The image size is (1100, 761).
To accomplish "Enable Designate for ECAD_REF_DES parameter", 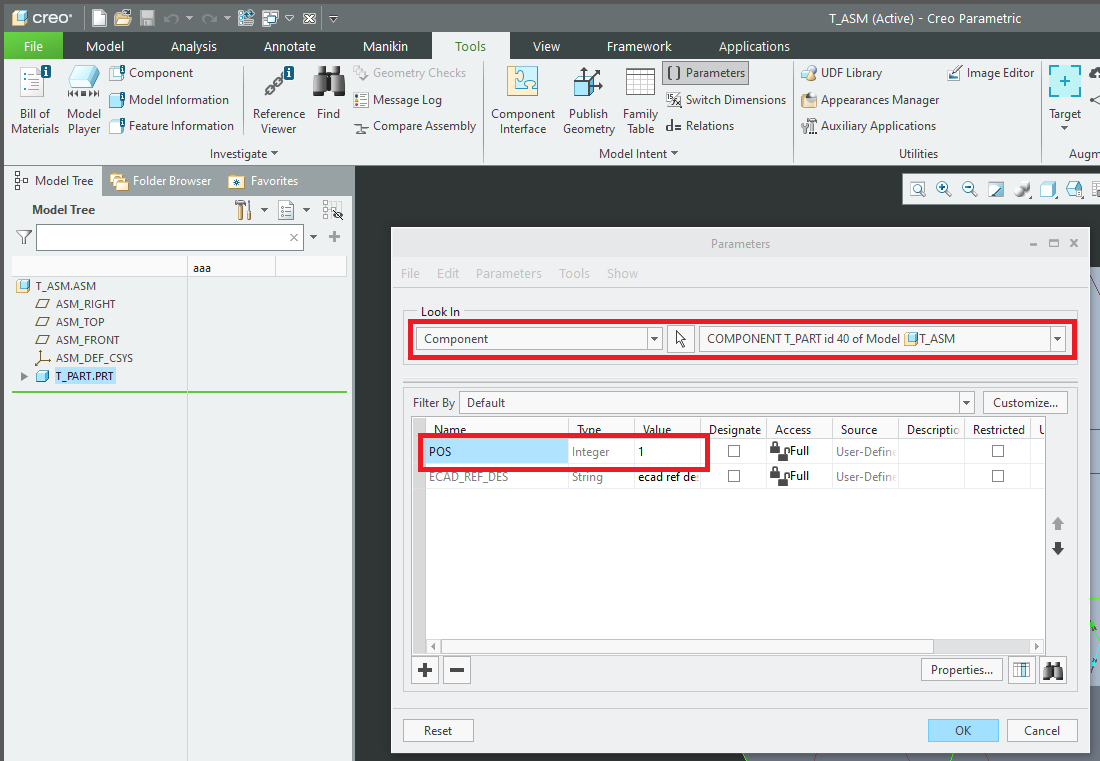I will 734,476.
